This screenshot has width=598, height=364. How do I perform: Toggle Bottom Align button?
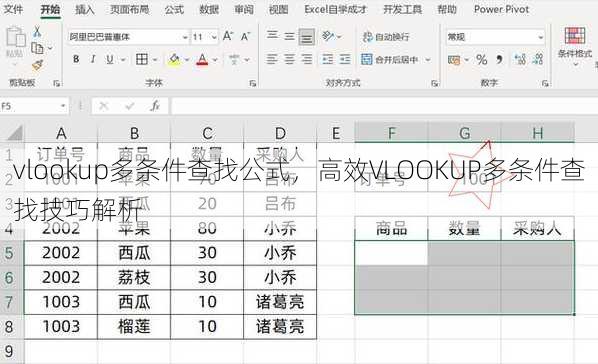307,37
